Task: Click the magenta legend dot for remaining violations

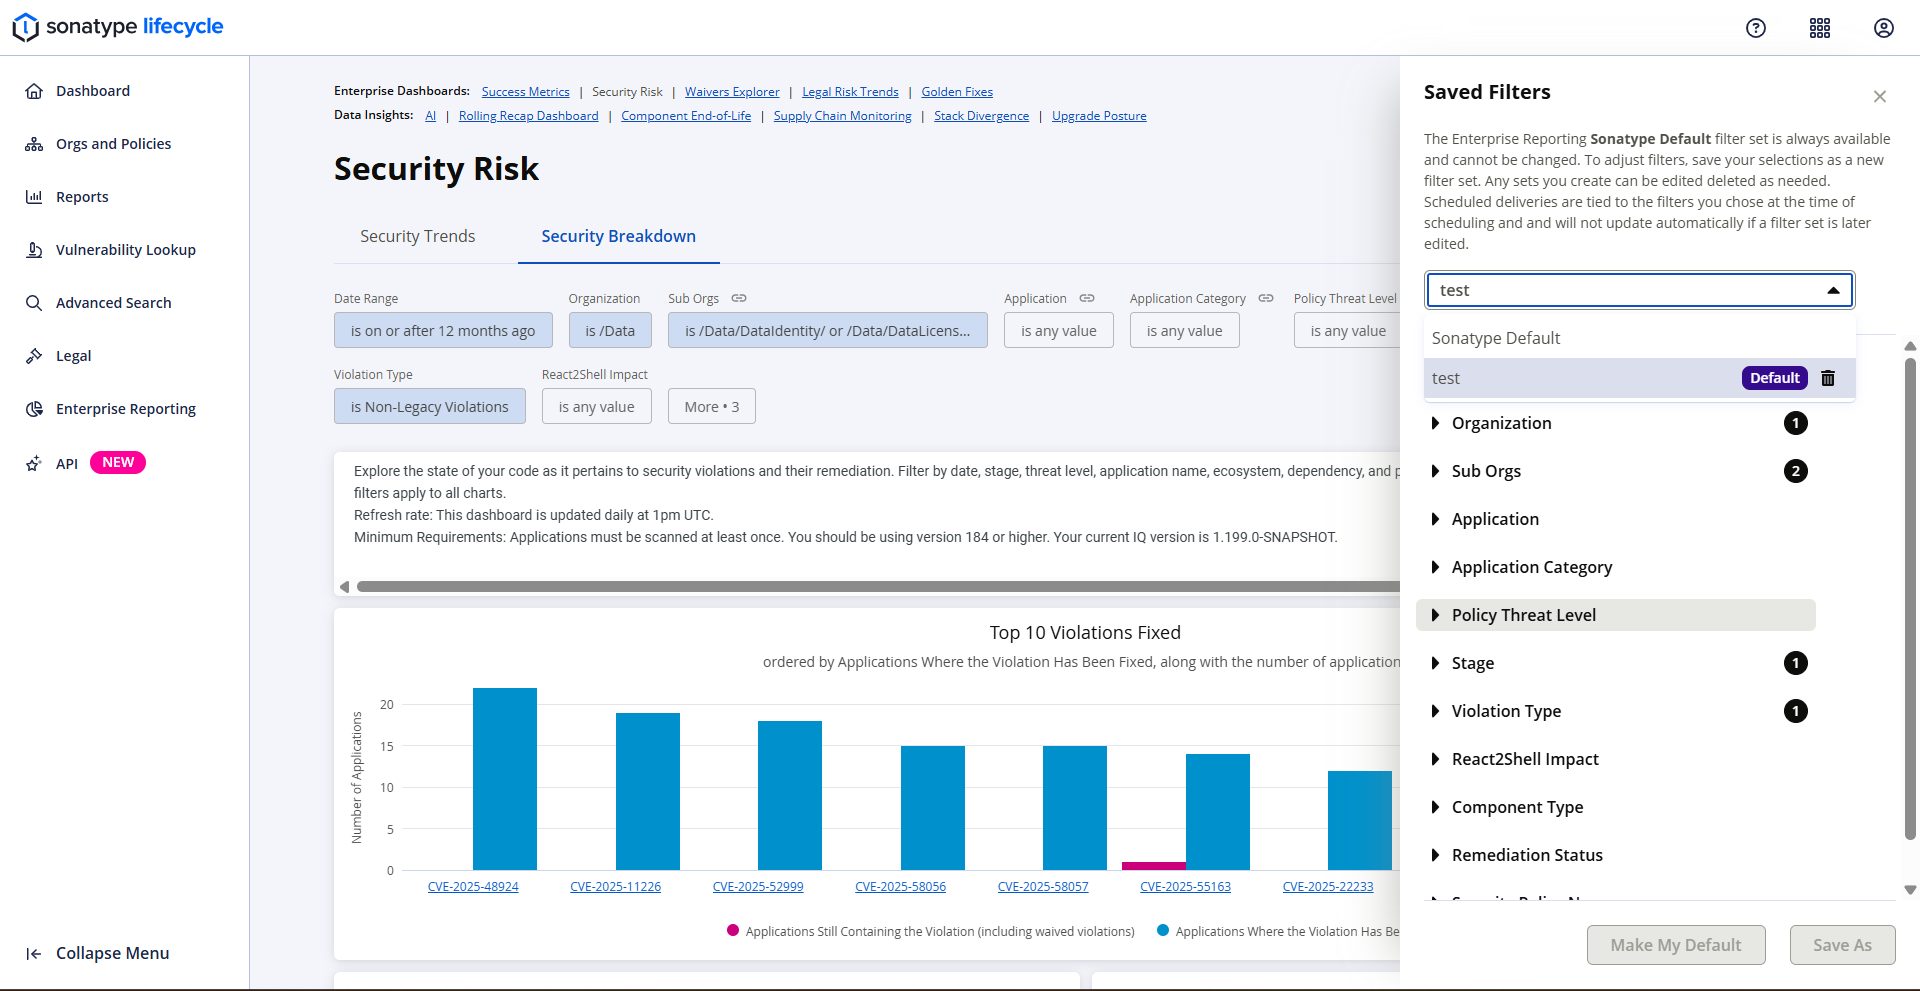Action: point(733,930)
